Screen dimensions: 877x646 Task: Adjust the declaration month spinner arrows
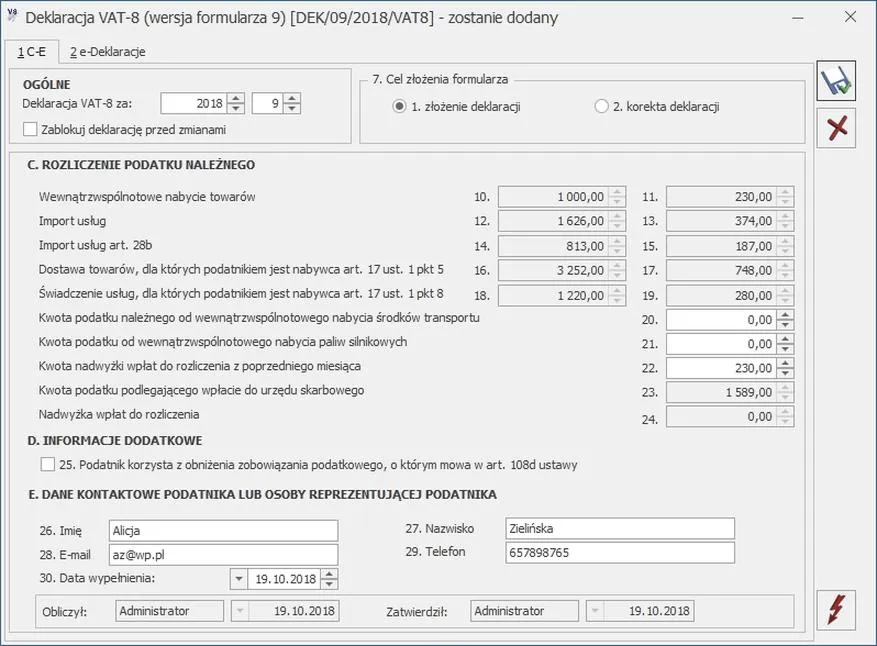point(292,103)
